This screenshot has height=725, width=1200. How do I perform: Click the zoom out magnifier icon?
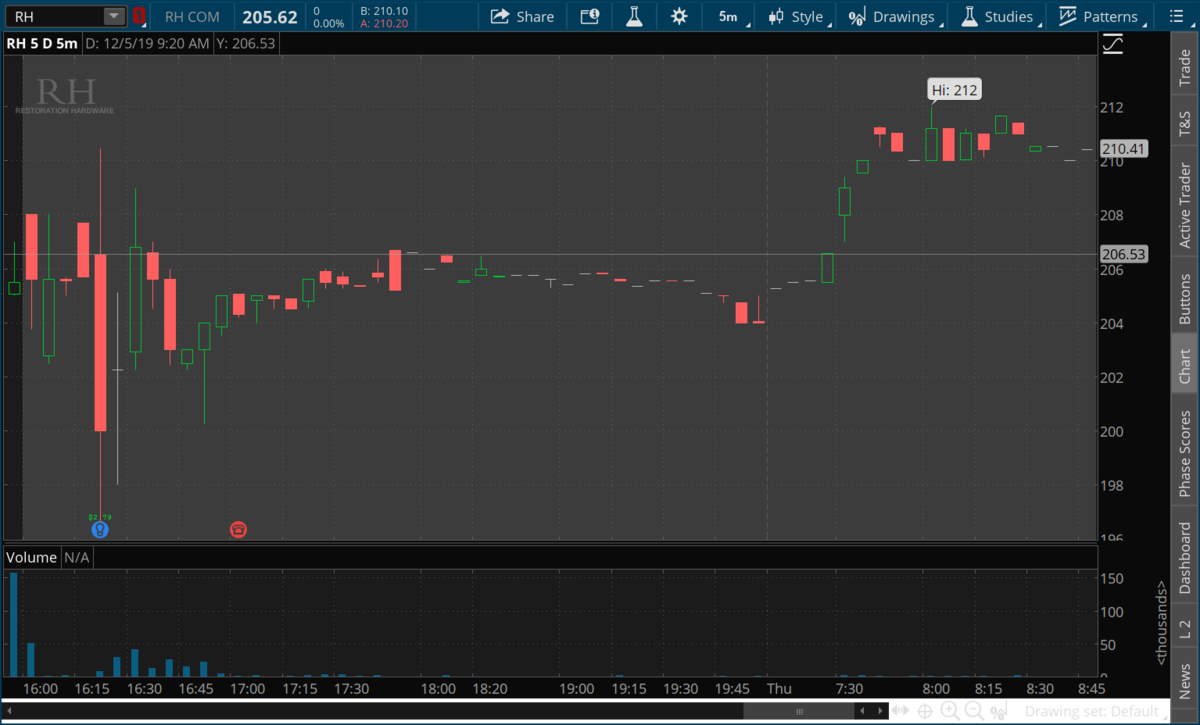pyautogui.click(x=974, y=711)
